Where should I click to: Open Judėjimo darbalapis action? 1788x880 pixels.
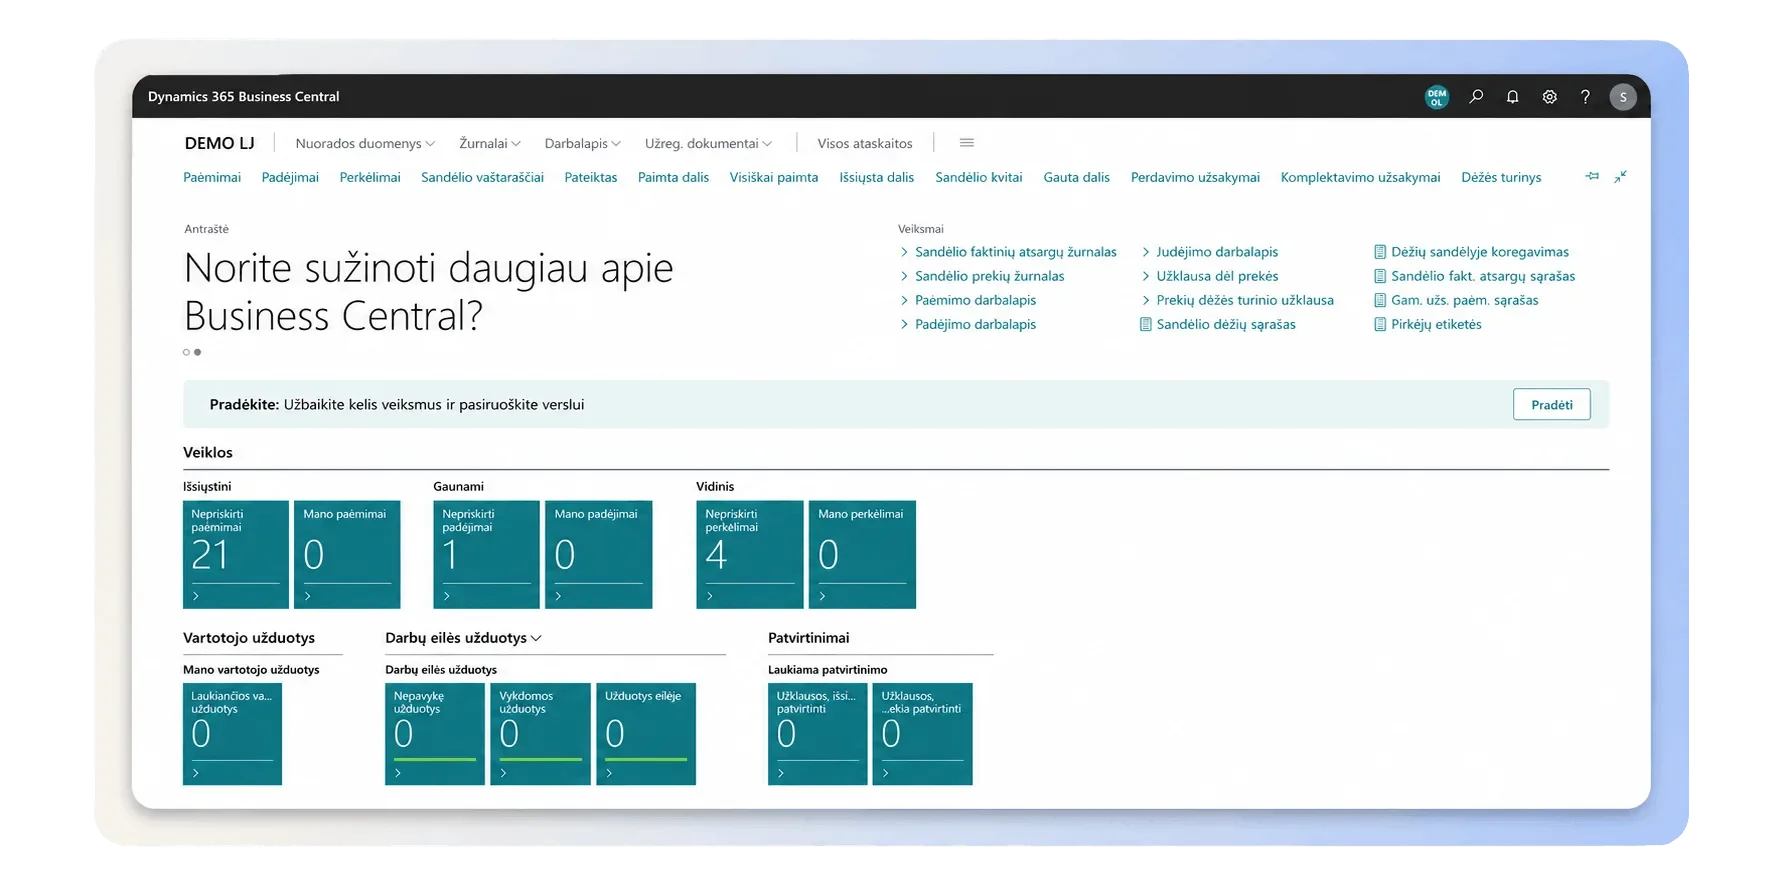(1210, 252)
